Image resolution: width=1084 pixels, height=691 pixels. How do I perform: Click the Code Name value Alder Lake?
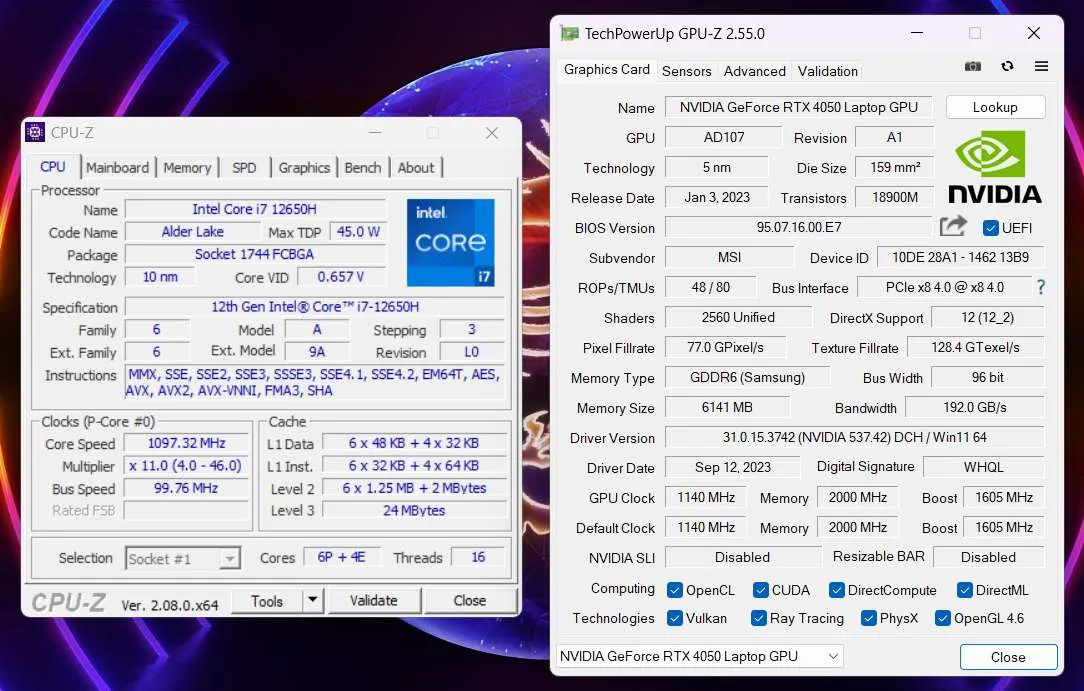(x=192, y=232)
